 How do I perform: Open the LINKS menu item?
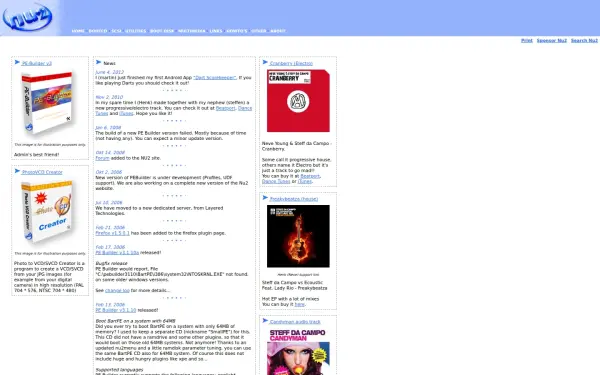pos(216,31)
